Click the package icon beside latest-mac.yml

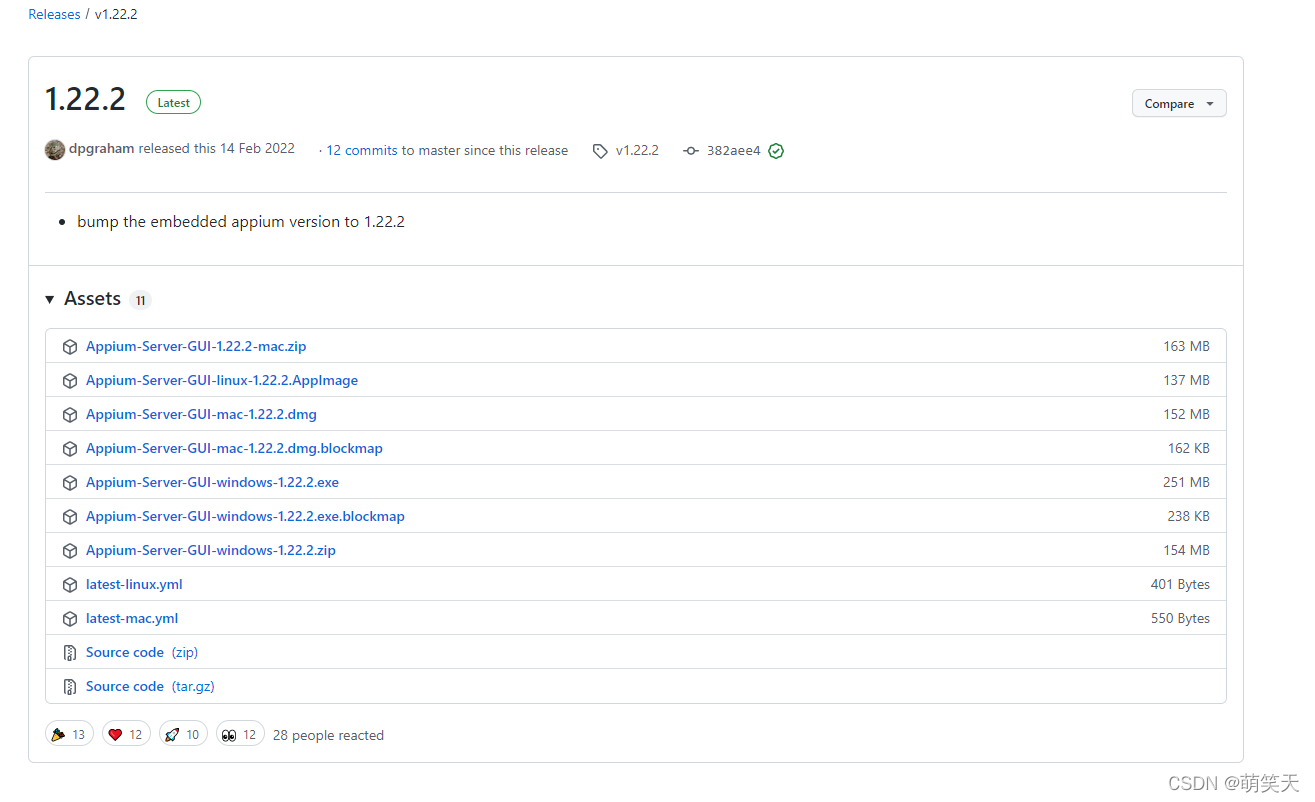point(70,619)
